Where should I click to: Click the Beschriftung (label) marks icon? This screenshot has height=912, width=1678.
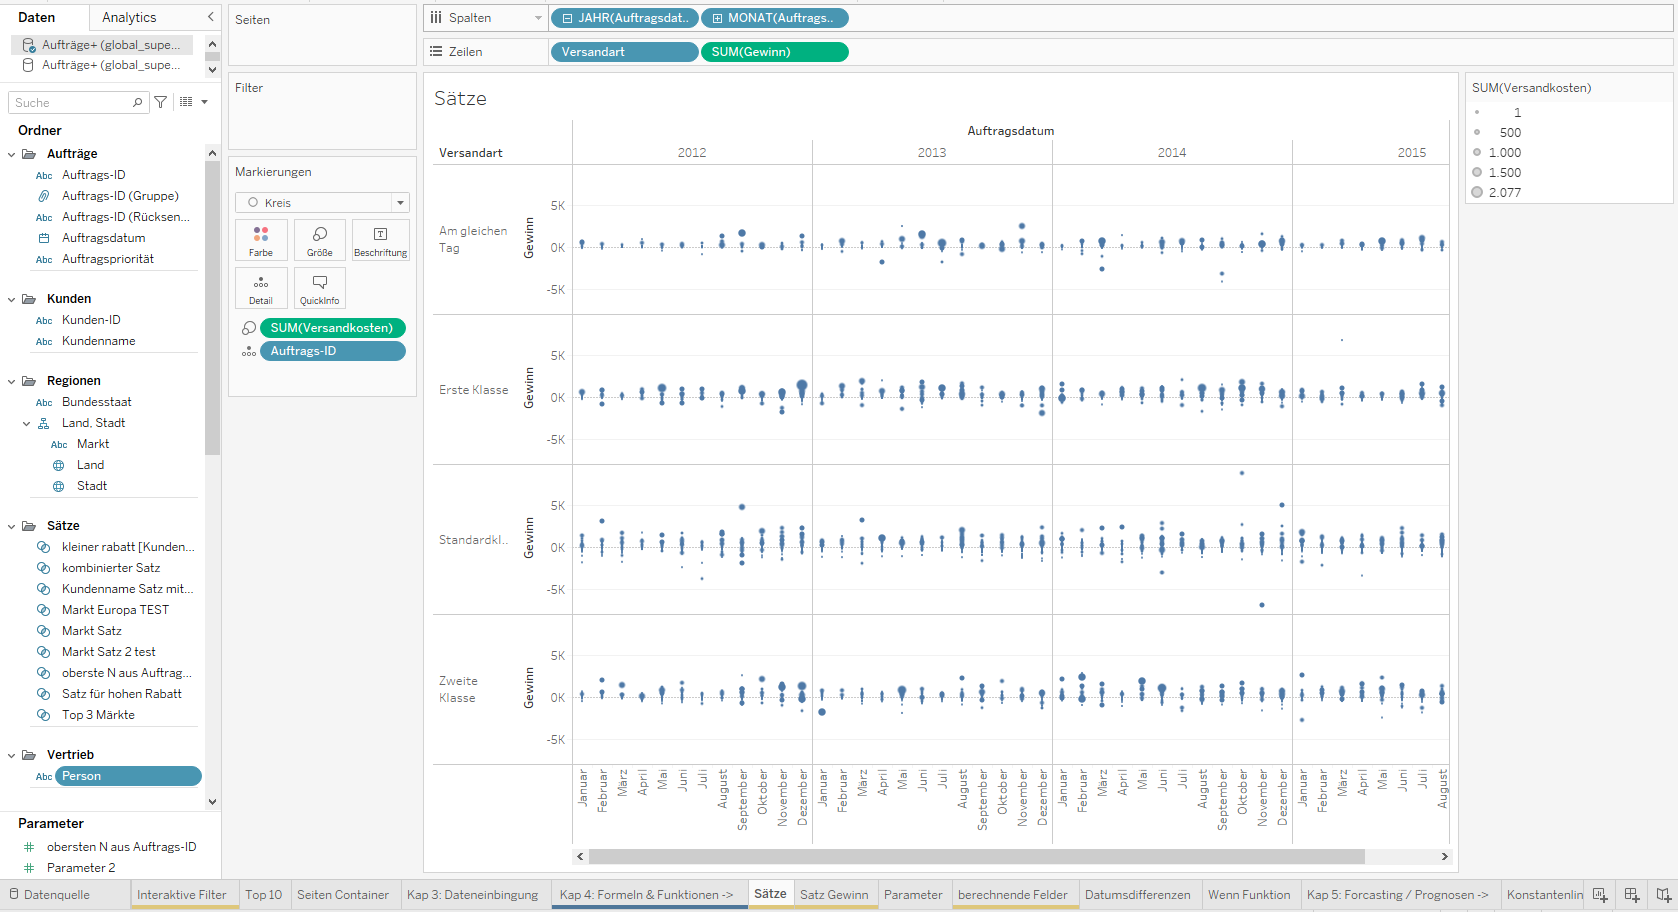tap(380, 240)
